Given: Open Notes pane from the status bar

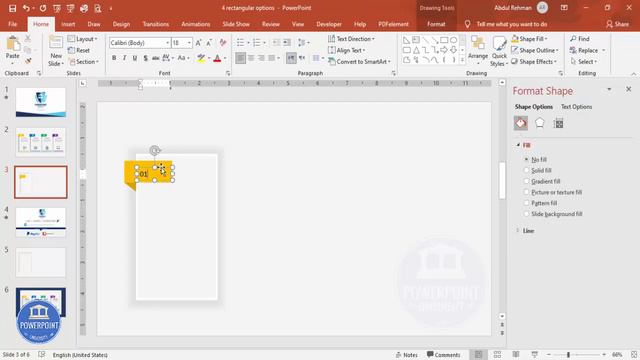Looking at the screenshot, I should 407,355.
